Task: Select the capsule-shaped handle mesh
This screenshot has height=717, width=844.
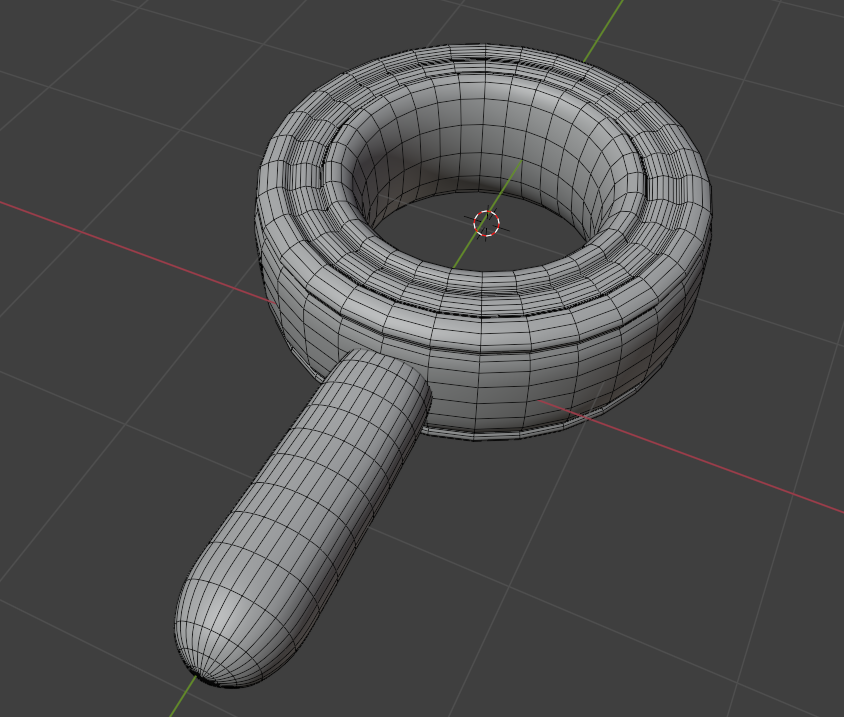Action: (304, 517)
